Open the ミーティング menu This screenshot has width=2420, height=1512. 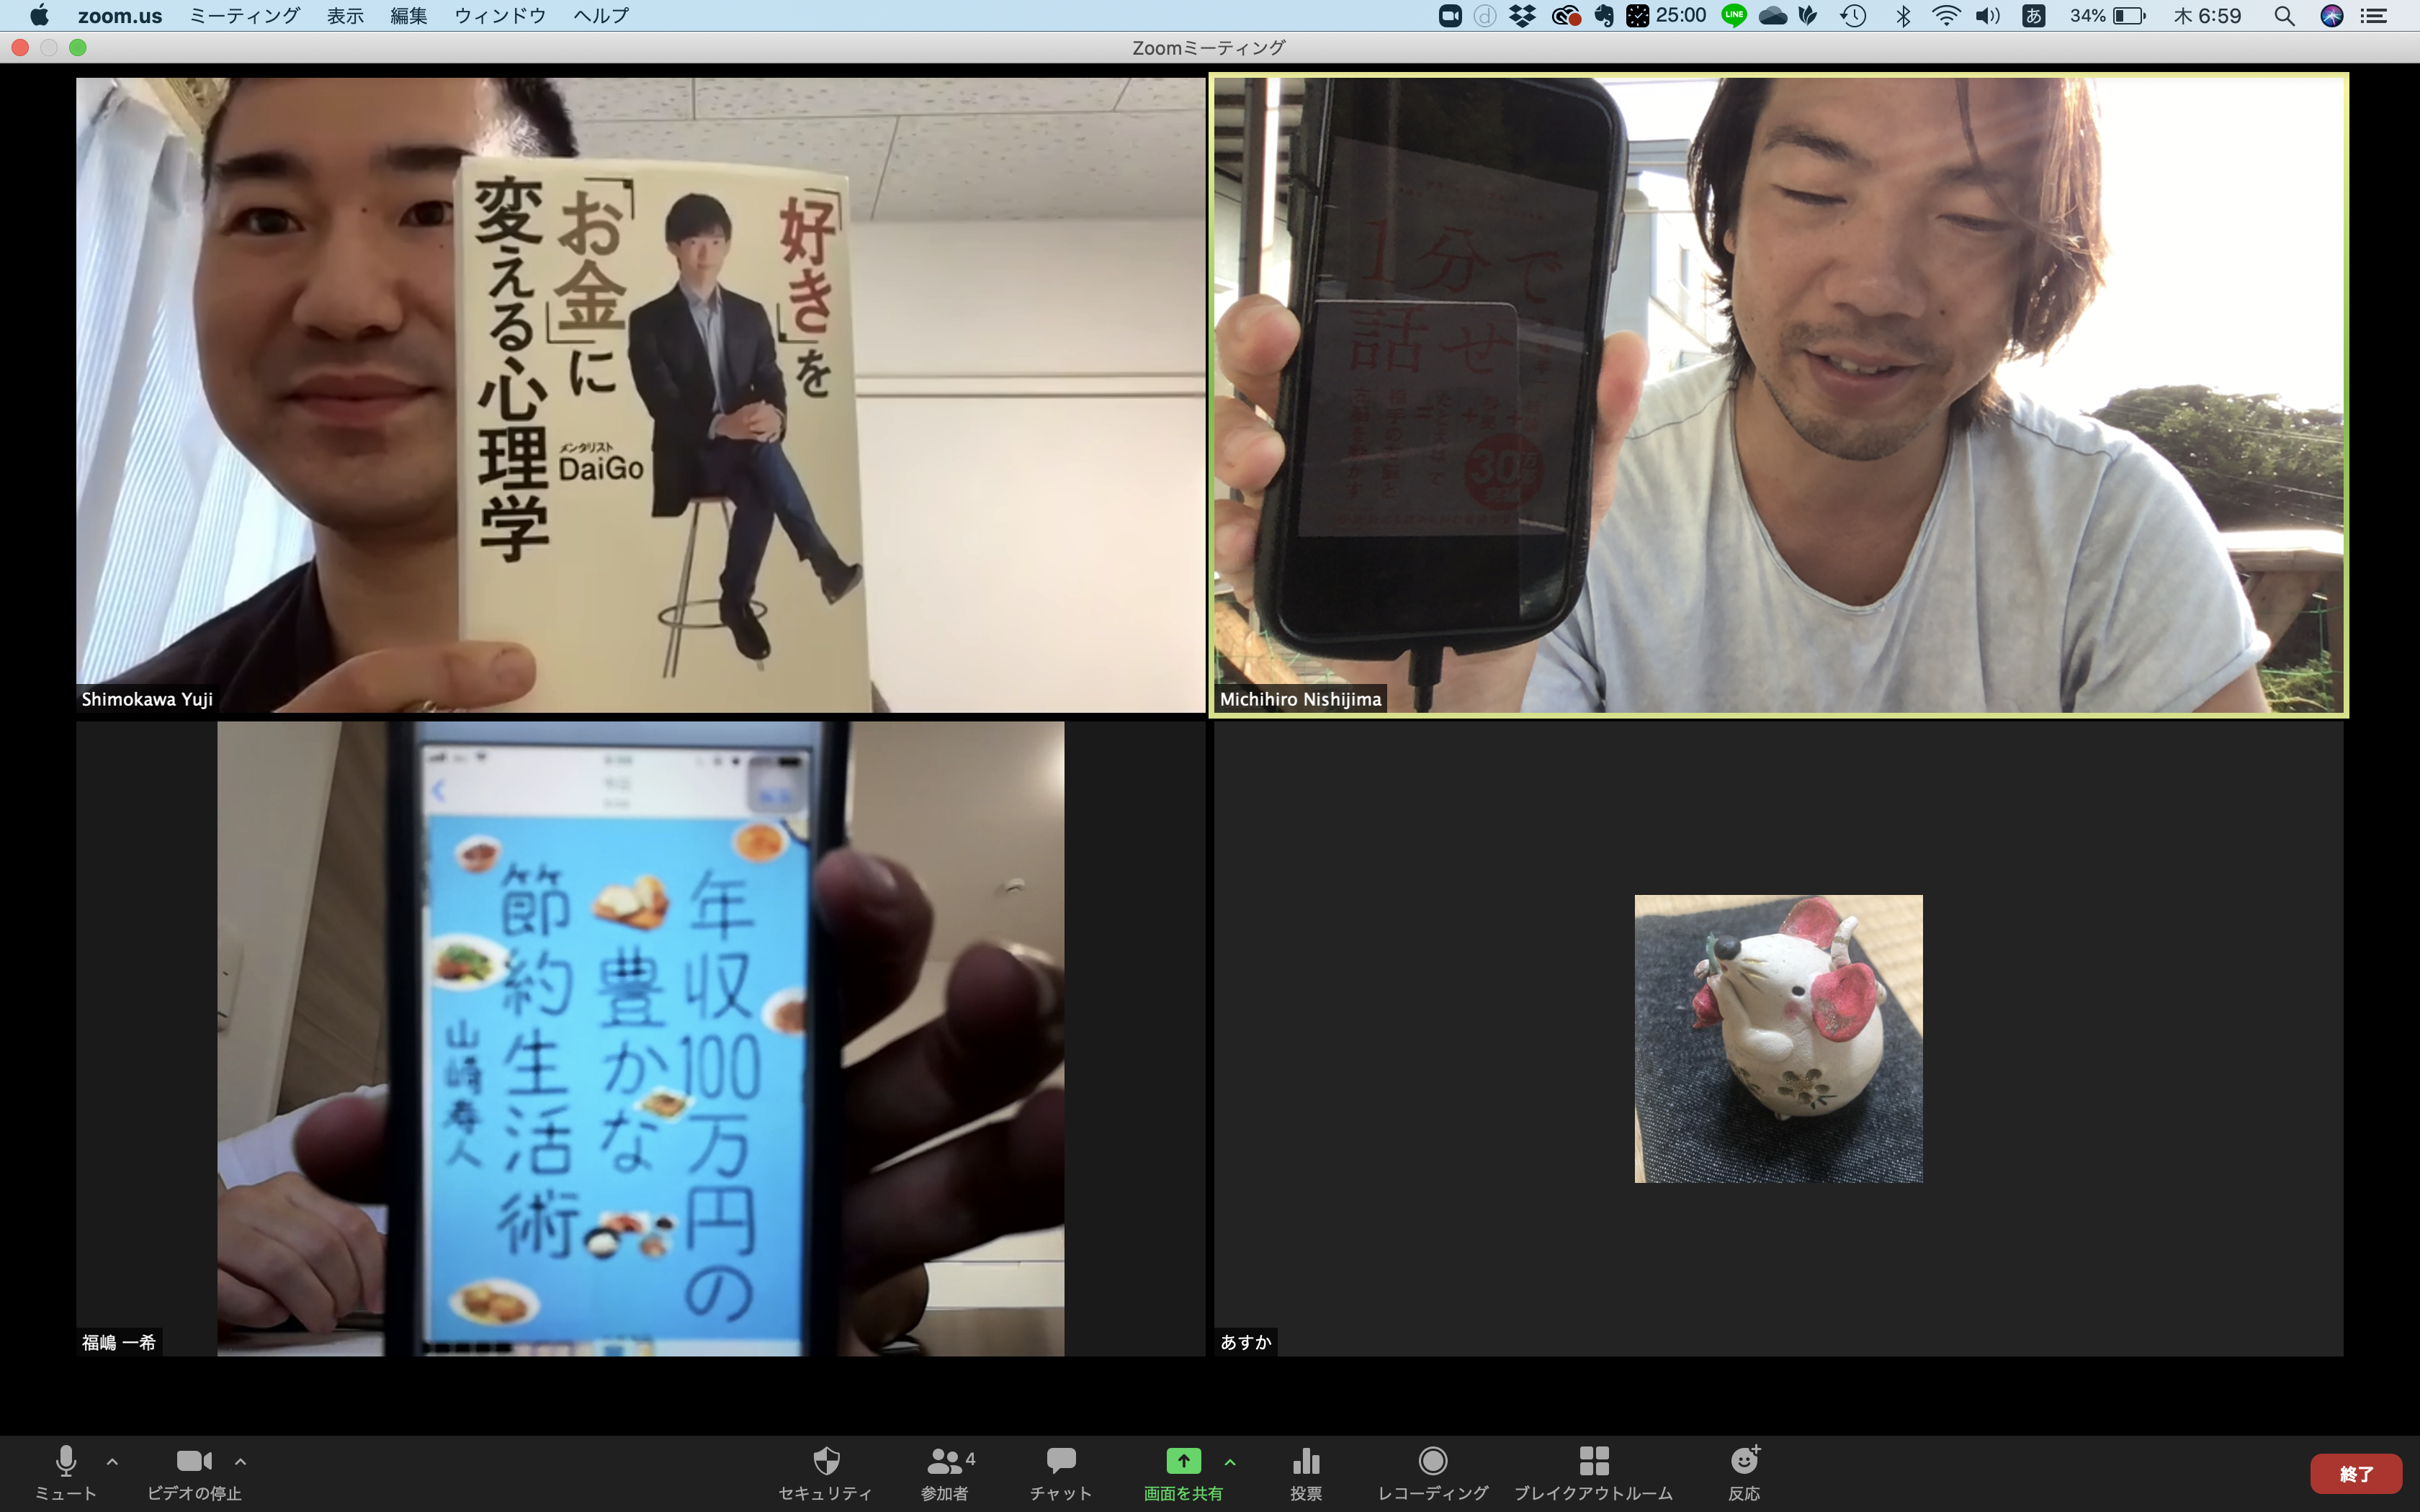click(x=245, y=15)
